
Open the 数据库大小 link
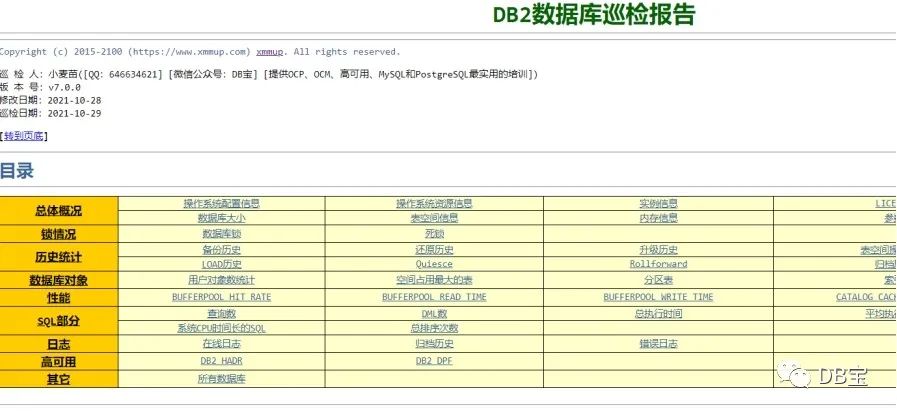(221, 218)
